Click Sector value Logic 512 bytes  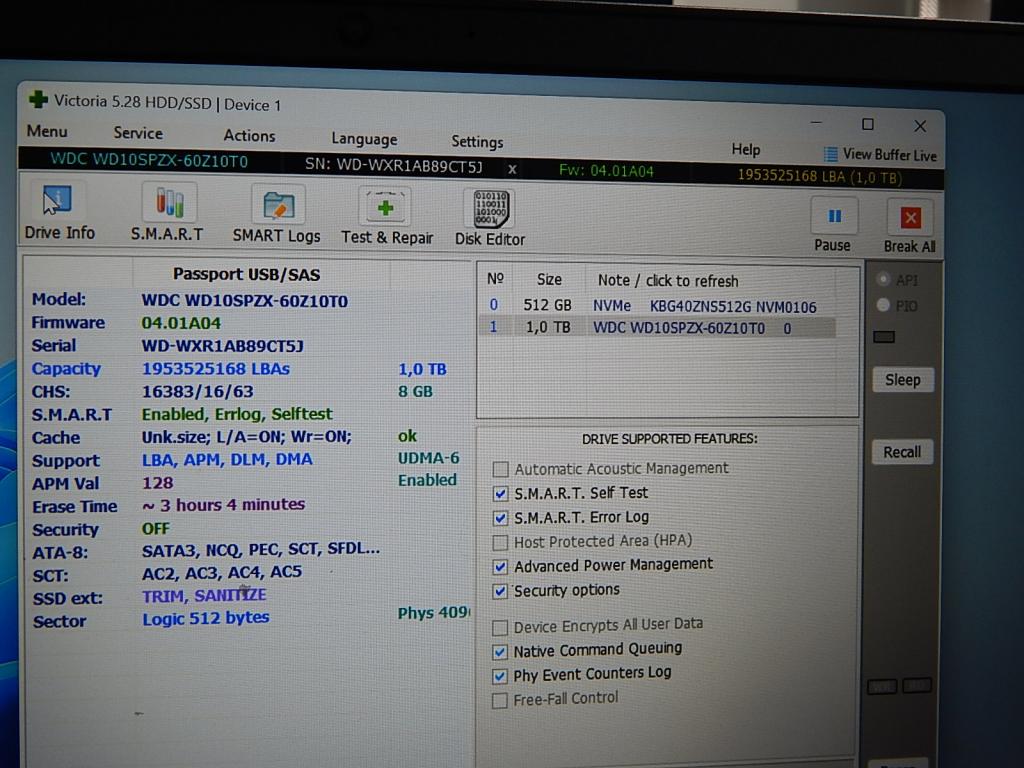pos(206,618)
